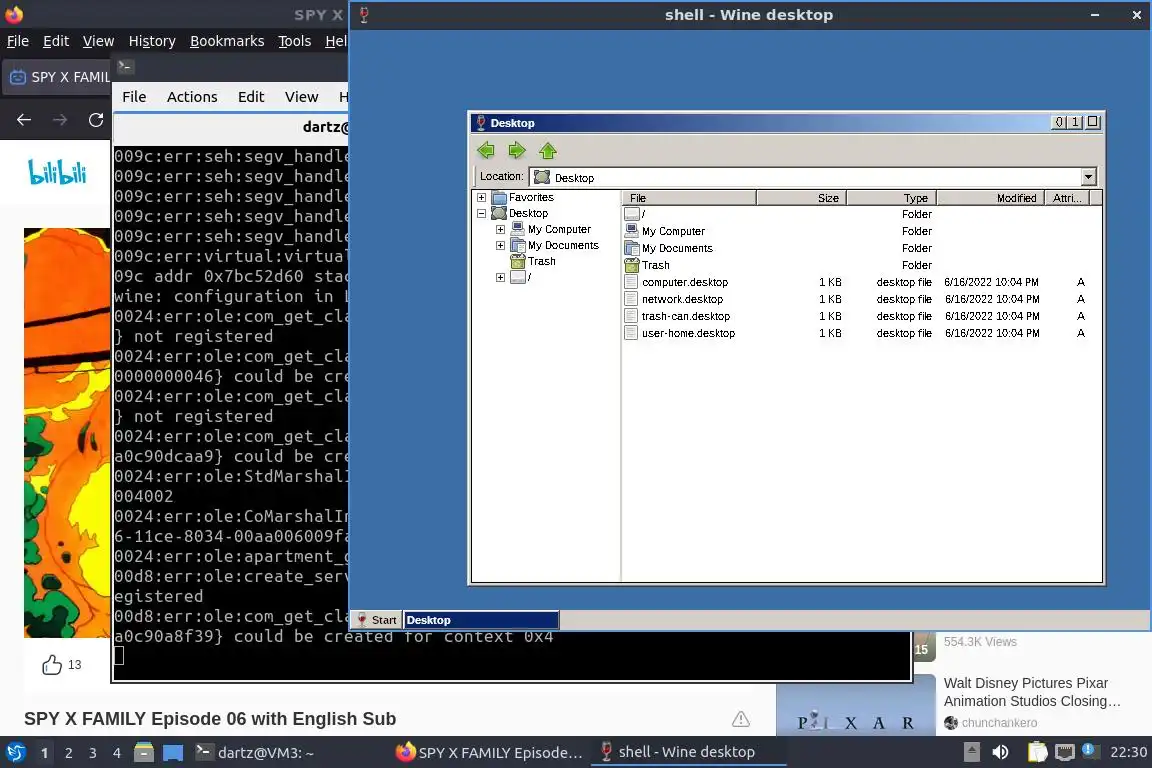Click the thumbs-up like icon
Viewport: 1152px width, 768px height.
click(51, 664)
